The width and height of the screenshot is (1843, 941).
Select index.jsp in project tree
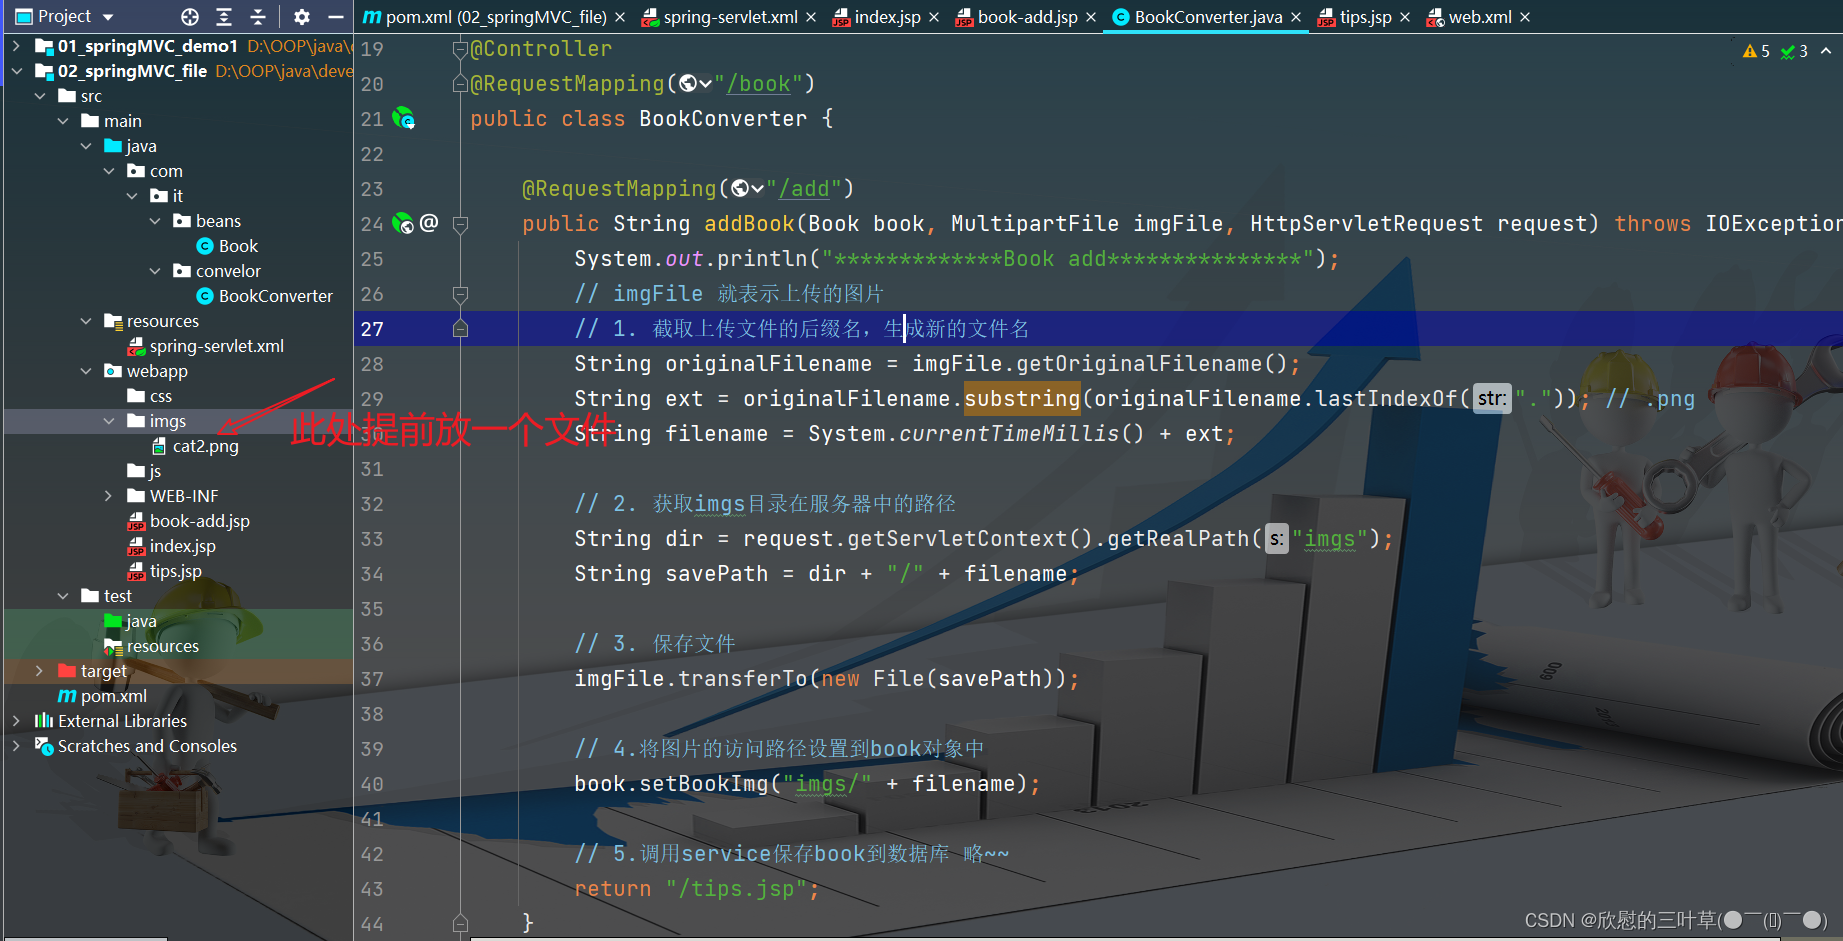coord(172,546)
